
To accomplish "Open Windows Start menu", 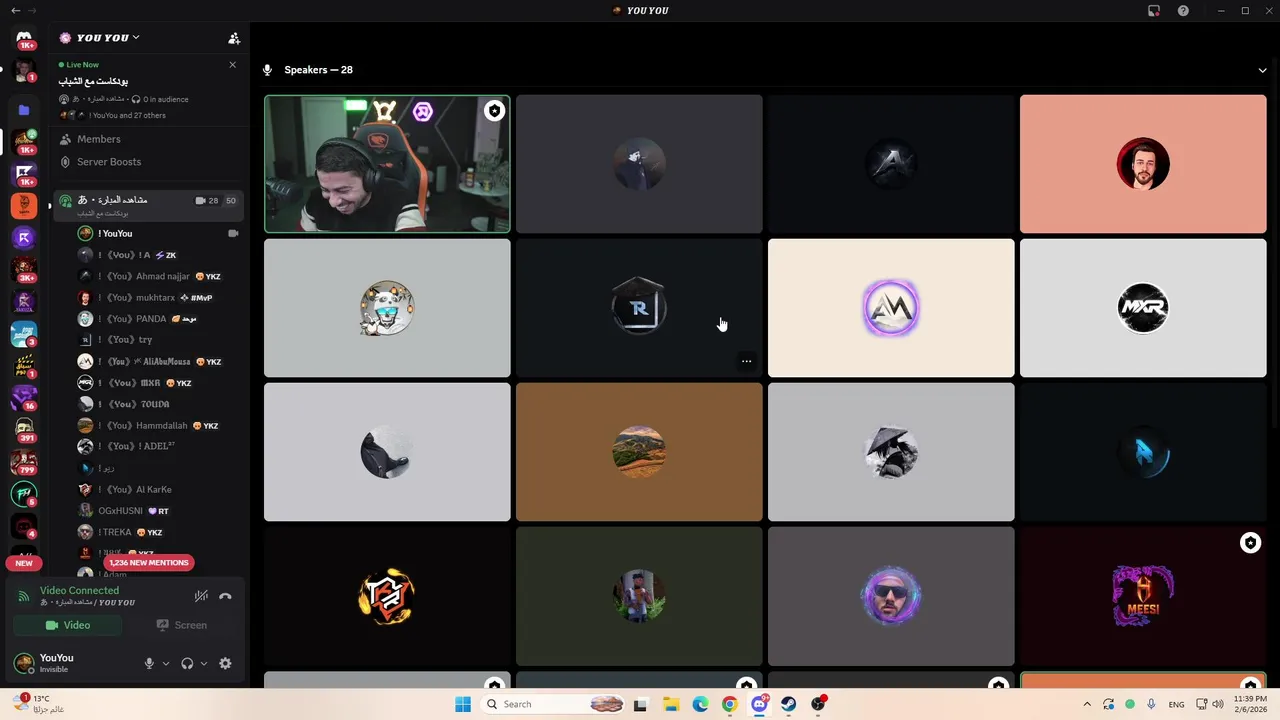I will pos(462,704).
